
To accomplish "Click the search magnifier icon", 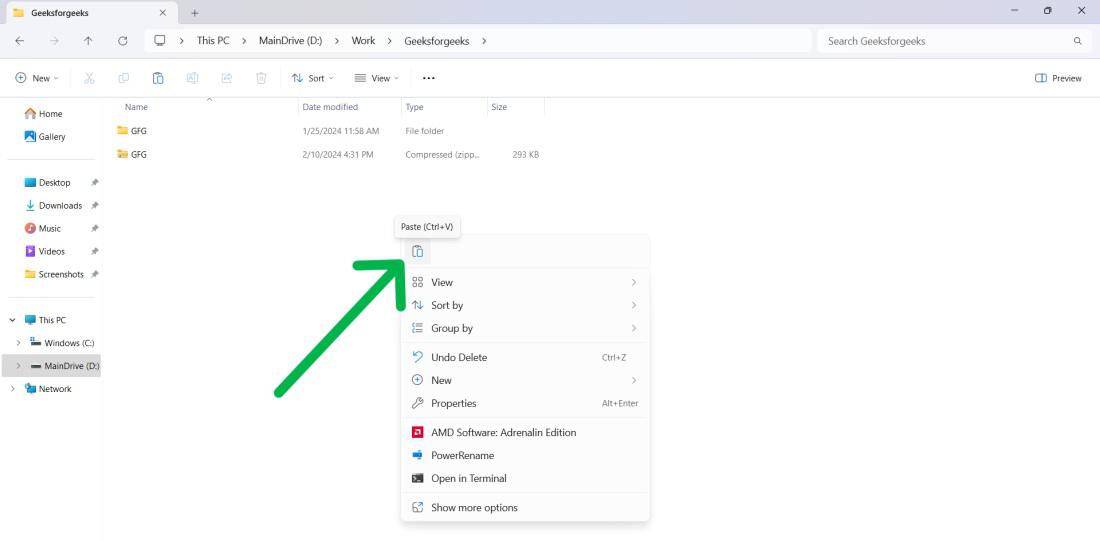I will pyautogui.click(x=1078, y=41).
